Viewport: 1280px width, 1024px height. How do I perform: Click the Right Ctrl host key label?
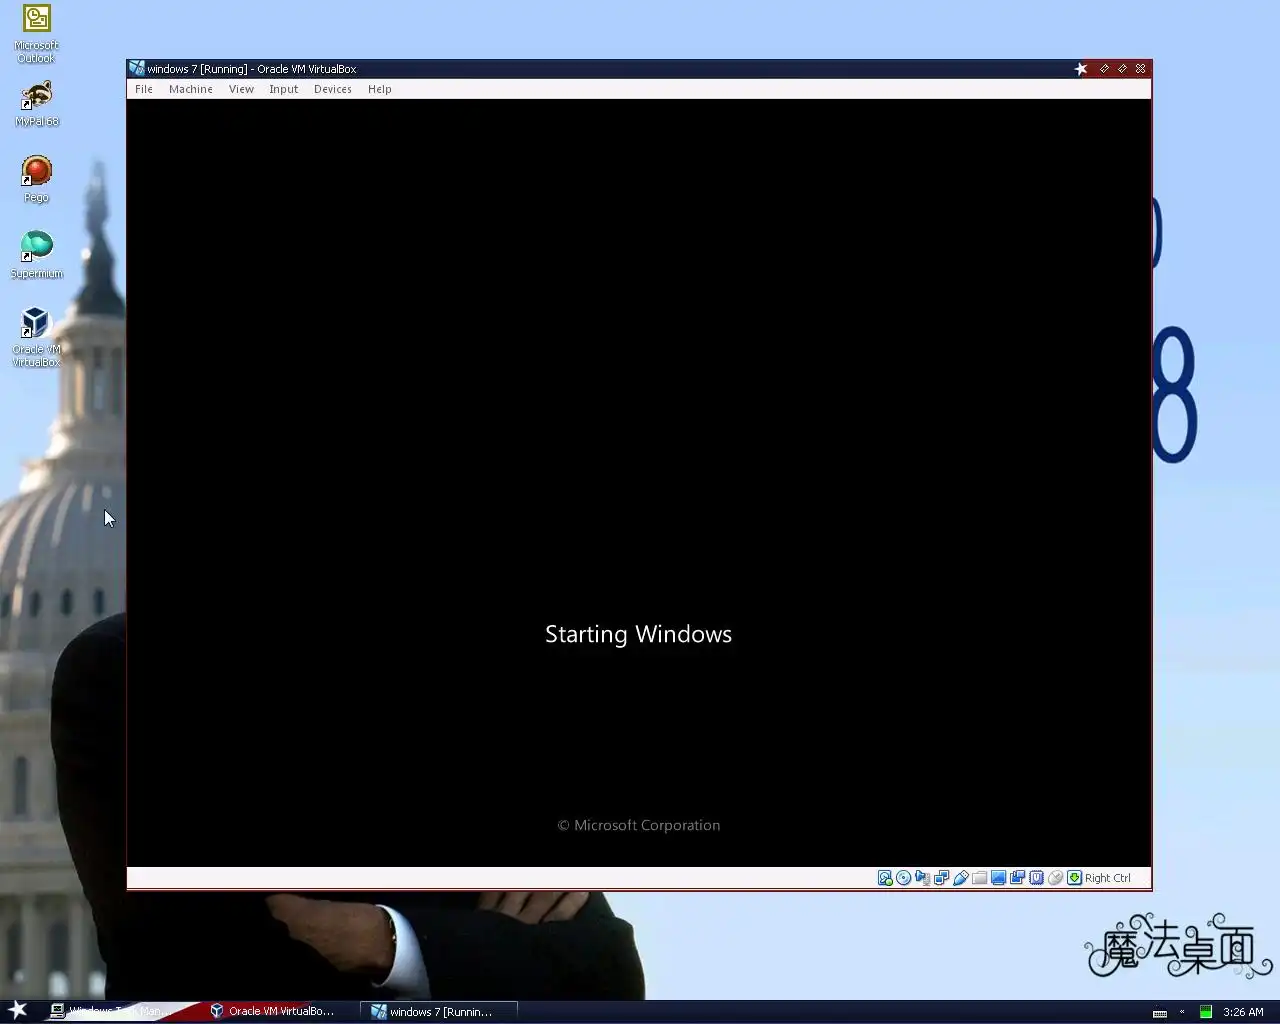(1108, 878)
